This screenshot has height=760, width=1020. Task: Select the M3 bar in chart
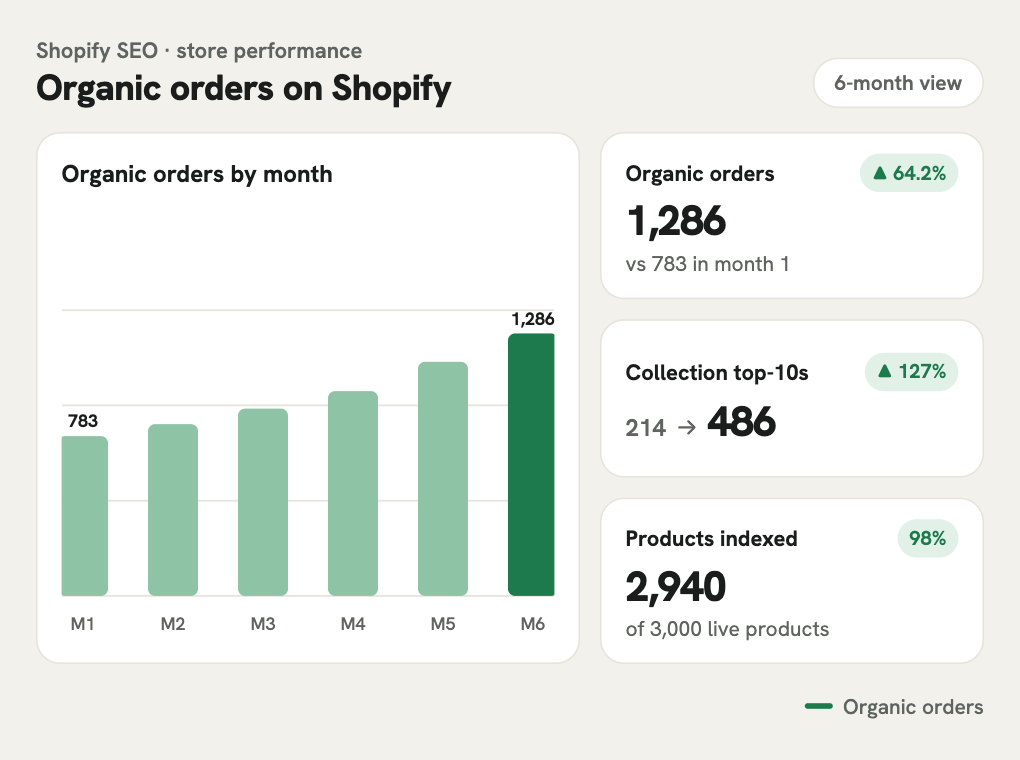[x=263, y=502]
